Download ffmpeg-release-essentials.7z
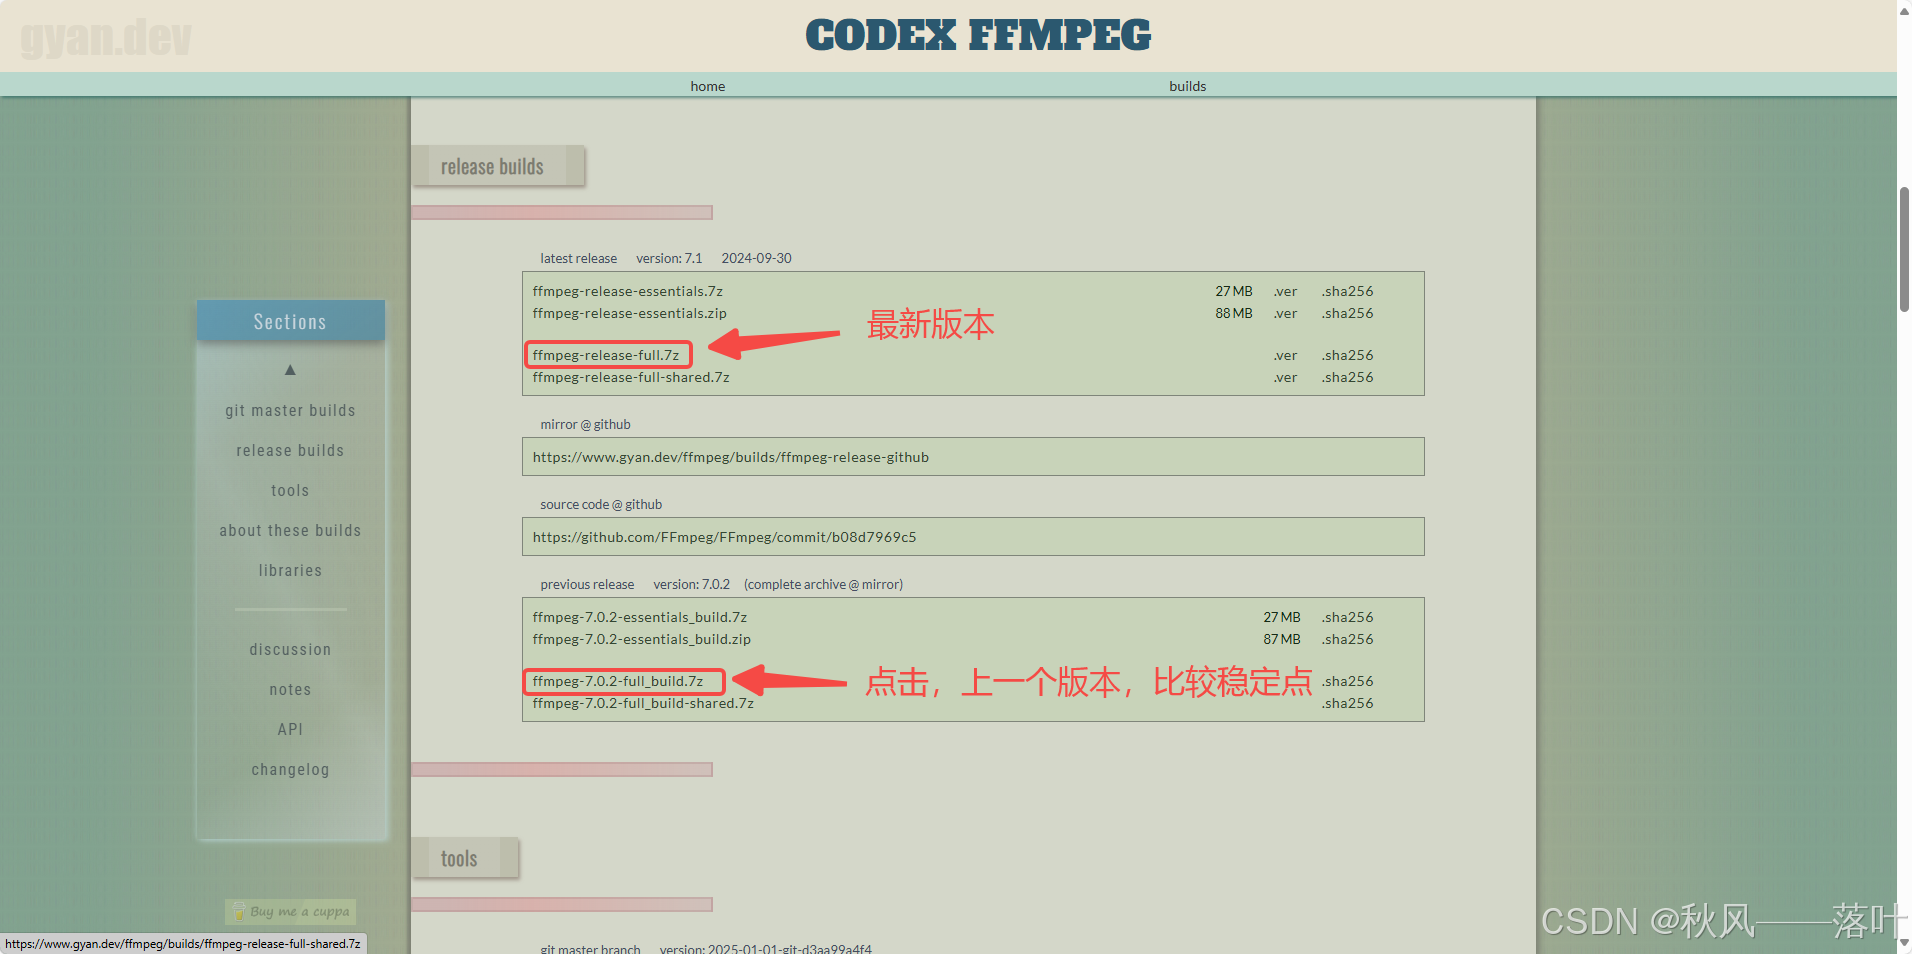Viewport: 1912px width, 954px height. point(627,291)
